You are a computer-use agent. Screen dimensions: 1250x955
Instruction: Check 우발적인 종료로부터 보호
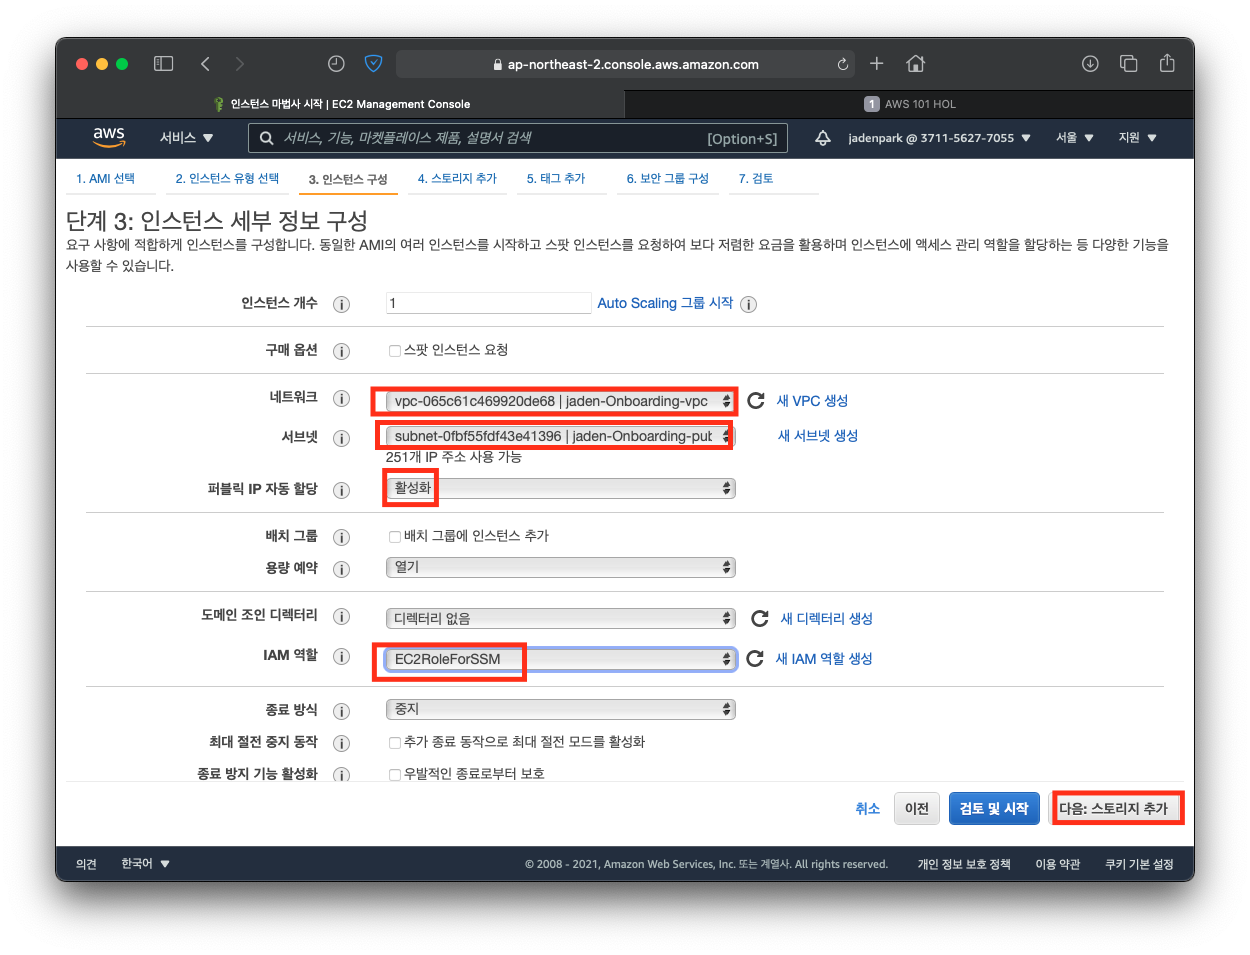click(395, 774)
